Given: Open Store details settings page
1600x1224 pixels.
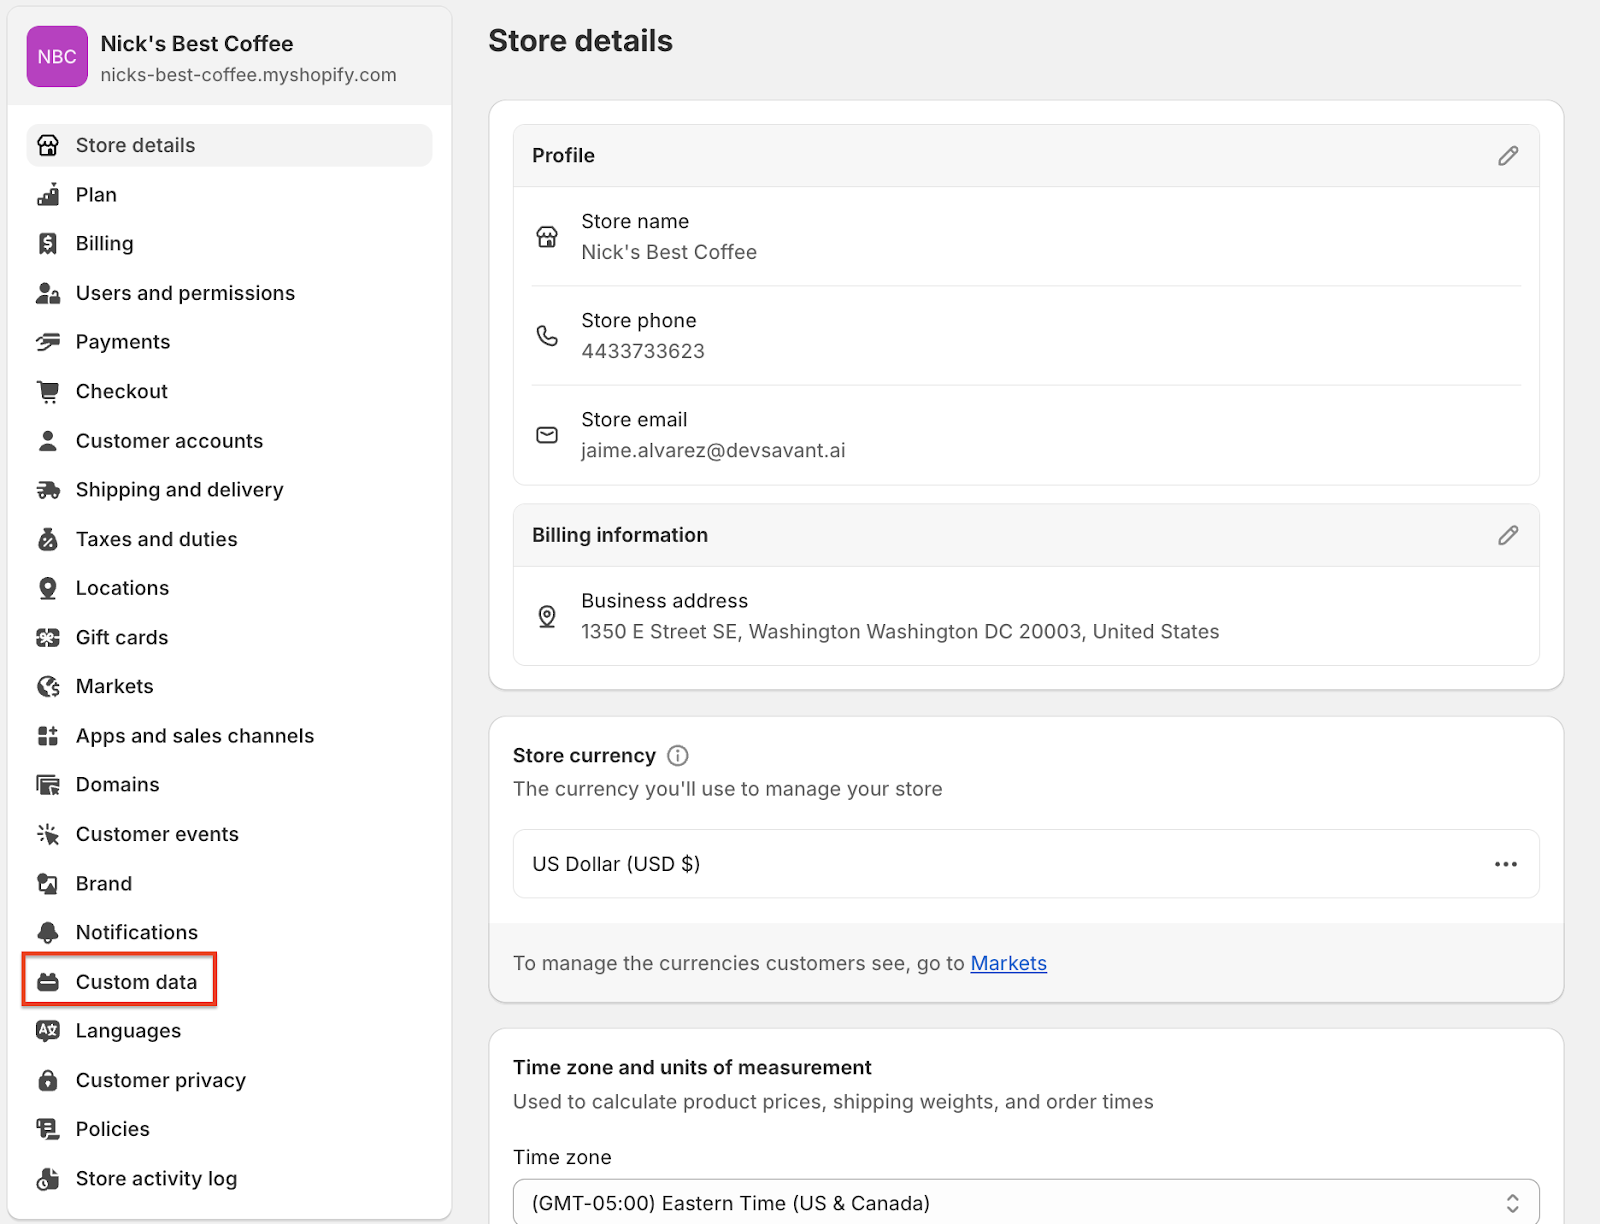Looking at the screenshot, I should click(229, 146).
